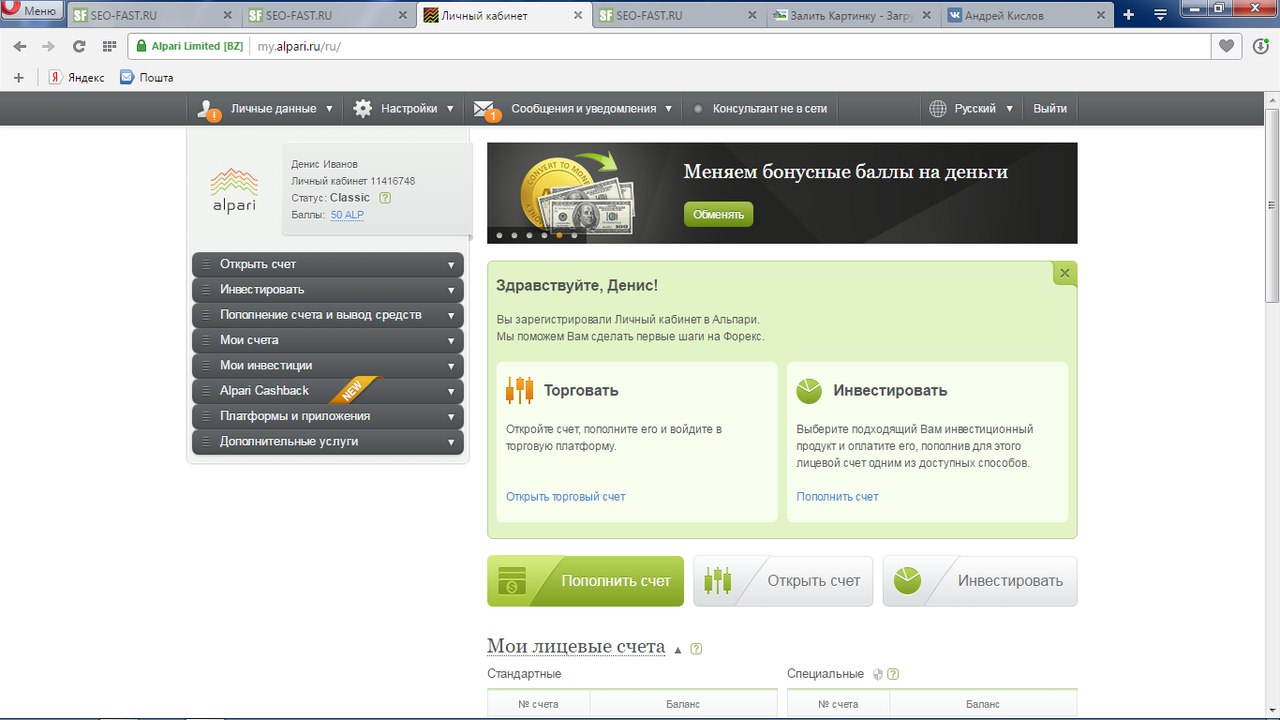Switch to the Андрей Кислов tab
This screenshot has width=1280, height=720.
coord(1028,15)
